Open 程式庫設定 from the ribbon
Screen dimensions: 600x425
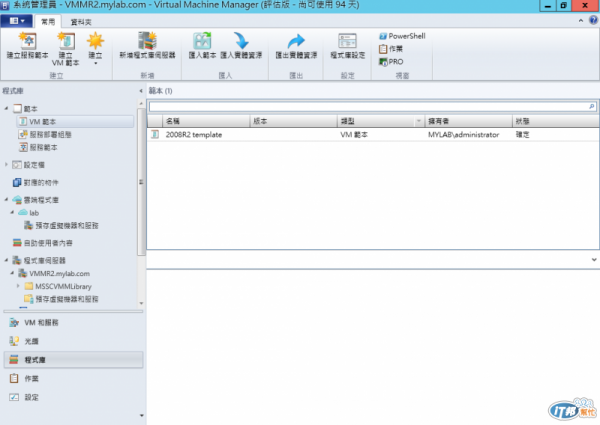point(347,46)
